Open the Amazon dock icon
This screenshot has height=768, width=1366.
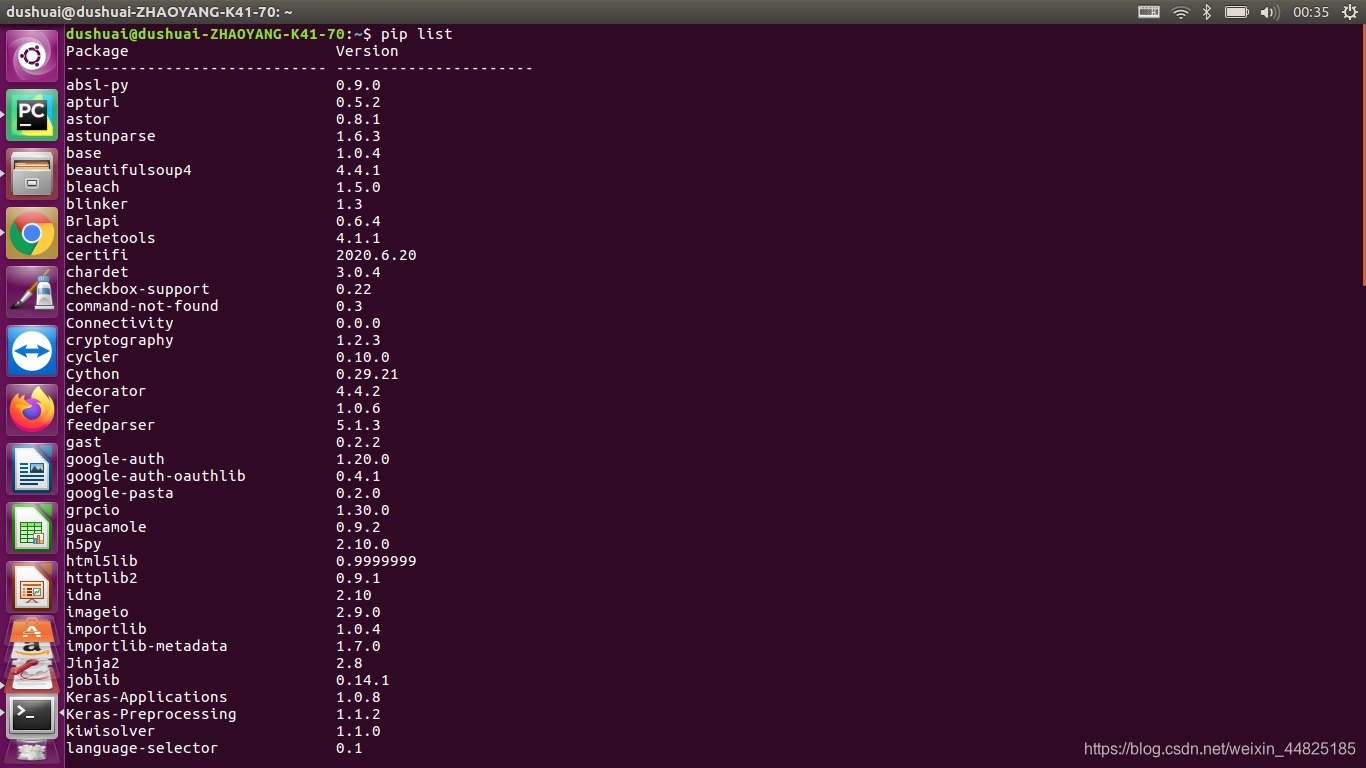[x=32, y=650]
